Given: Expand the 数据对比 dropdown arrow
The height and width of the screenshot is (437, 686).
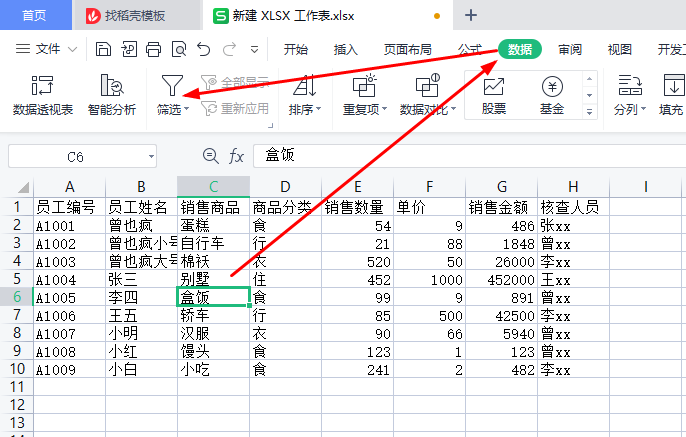Looking at the screenshot, I should coord(453,109).
